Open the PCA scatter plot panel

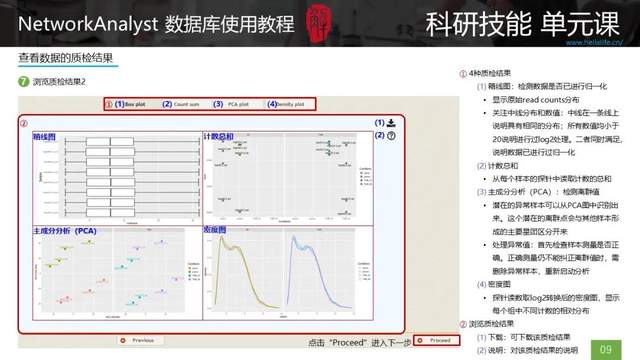(x=118, y=273)
